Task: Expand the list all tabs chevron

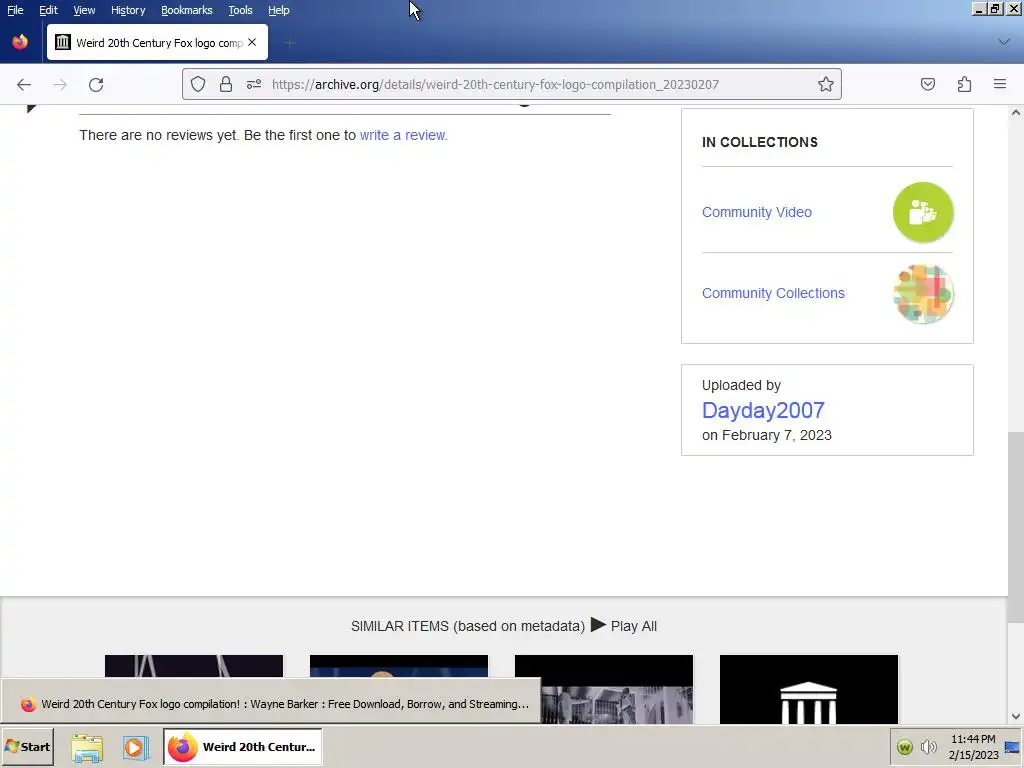Action: (1004, 42)
